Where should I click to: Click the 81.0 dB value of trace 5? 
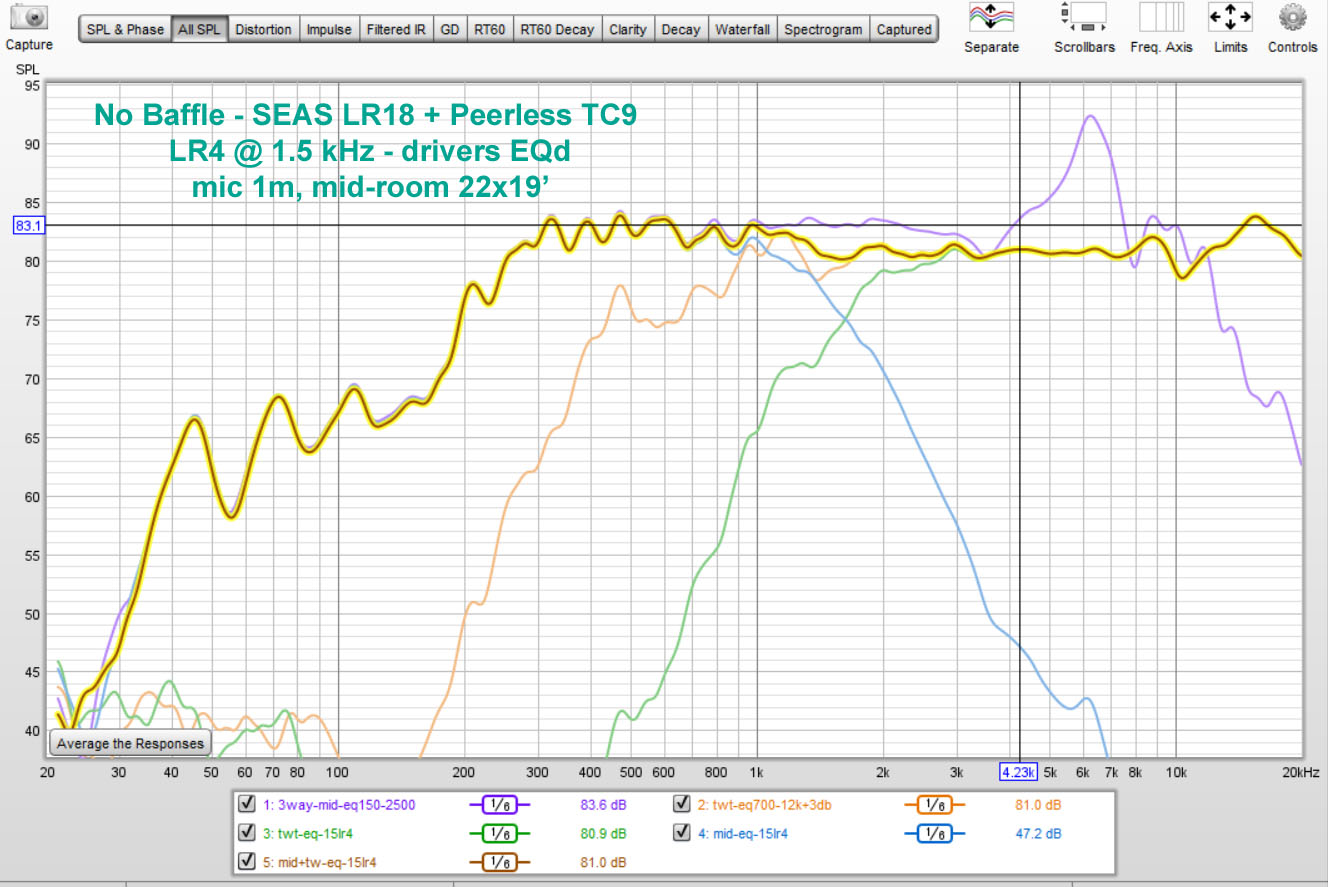pyautogui.click(x=603, y=861)
